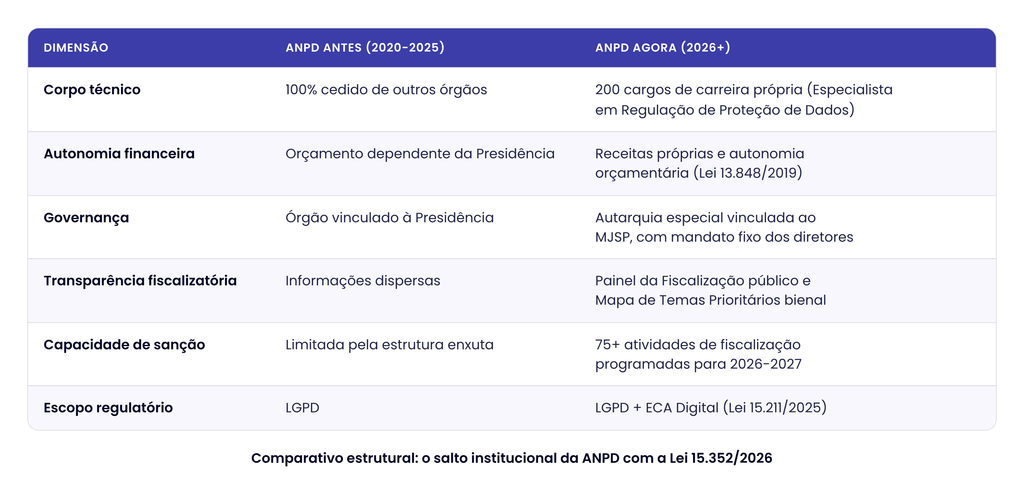1024x495 pixels.
Task: Select the Autonomia financeira row label
Action: [x=119, y=153]
